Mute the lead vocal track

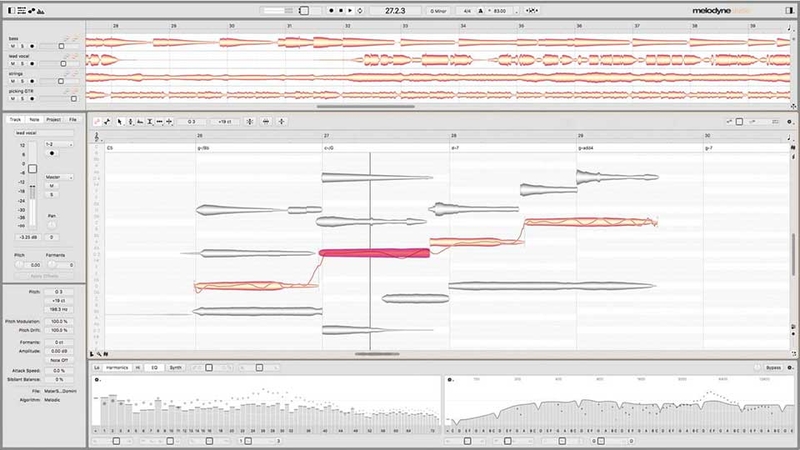click(13, 64)
